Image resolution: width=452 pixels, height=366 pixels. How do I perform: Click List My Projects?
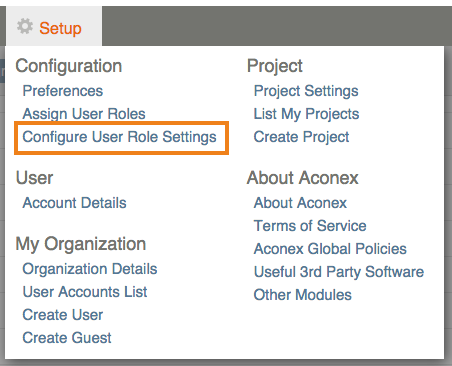(x=306, y=114)
